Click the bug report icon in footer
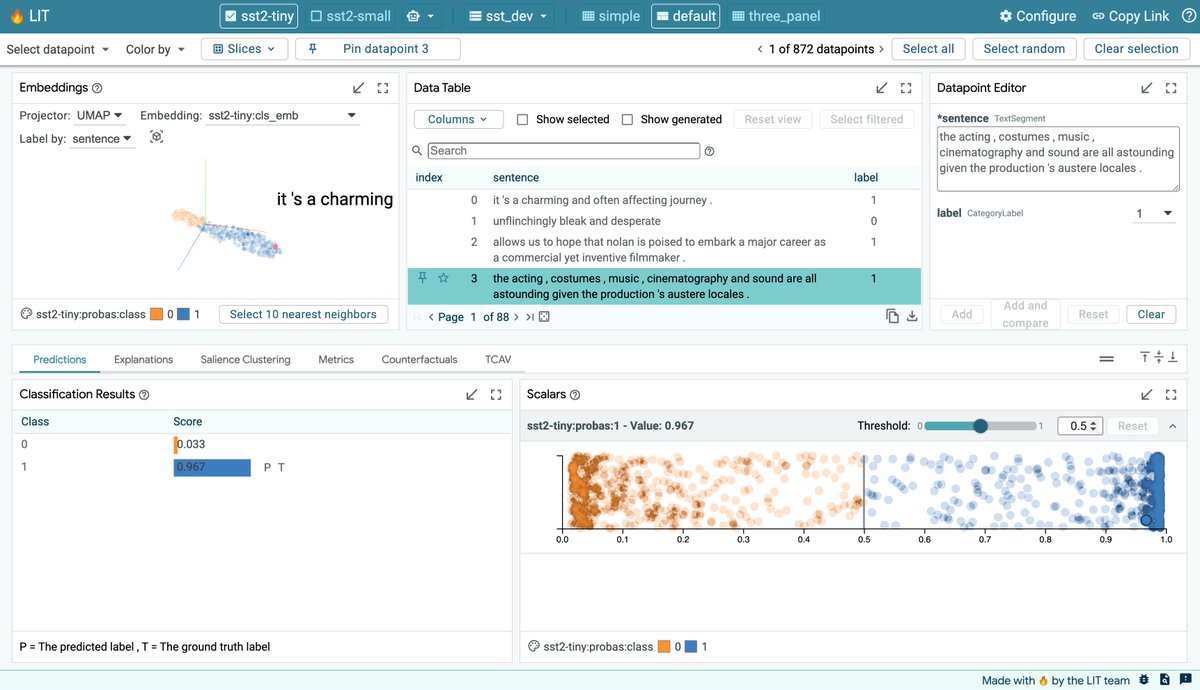The image size is (1200, 690). point(1143,680)
